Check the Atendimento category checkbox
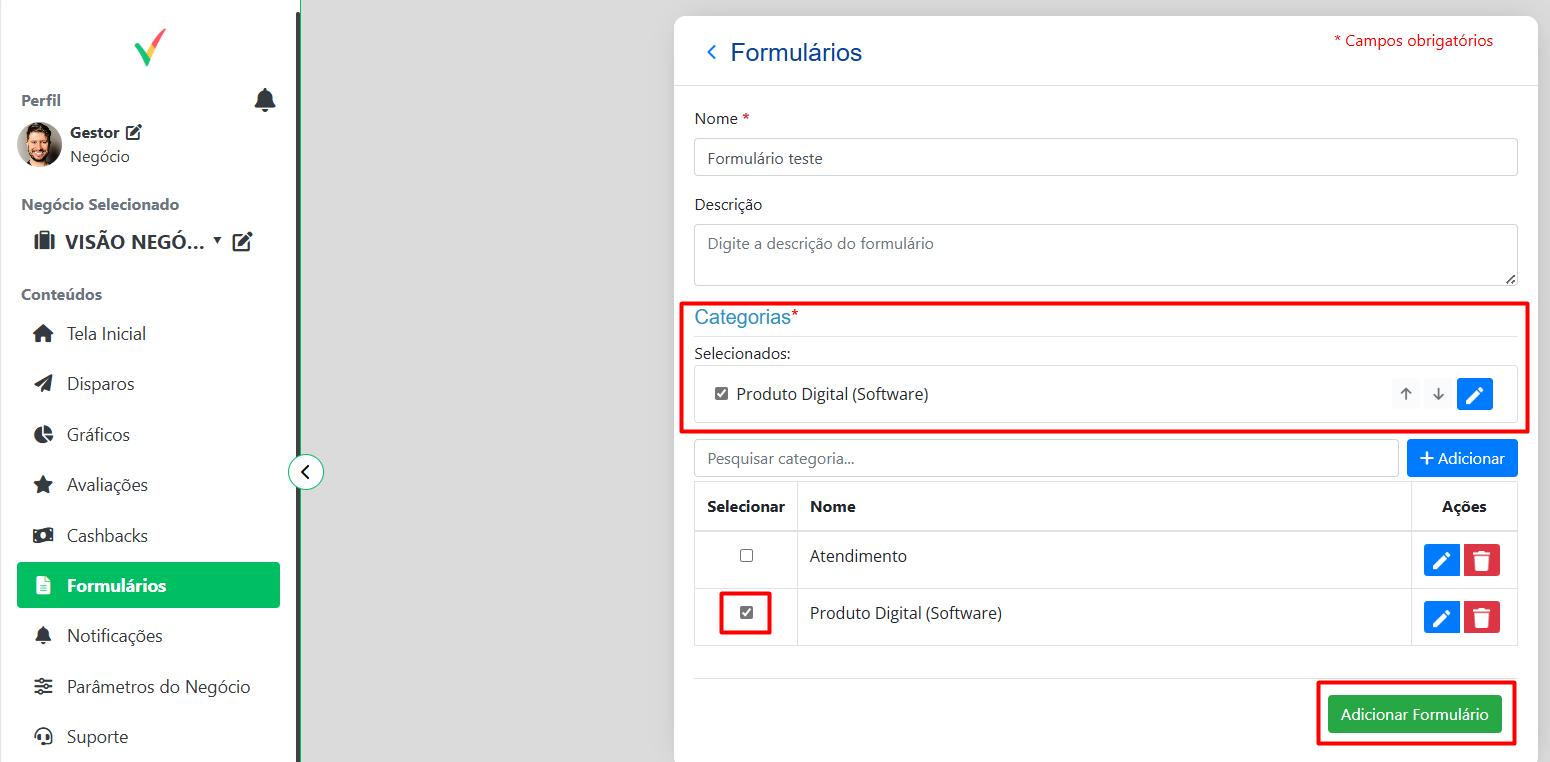The image size is (1550, 762). click(x=746, y=556)
